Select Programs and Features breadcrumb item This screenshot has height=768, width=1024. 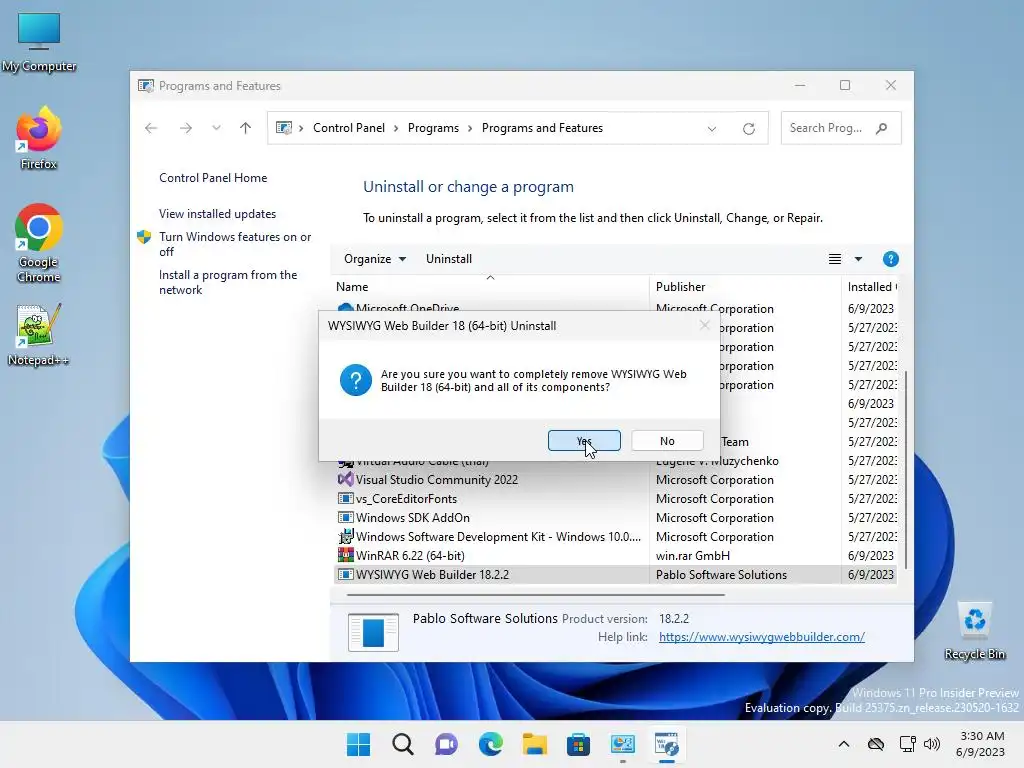click(542, 128)
